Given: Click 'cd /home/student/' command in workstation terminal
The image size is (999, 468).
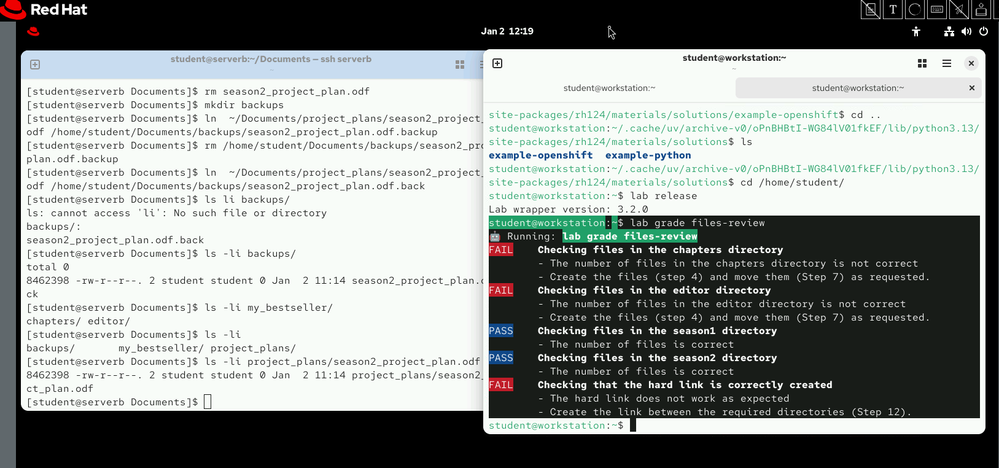Looking at the screenshot, I should [x=793, y=182].
